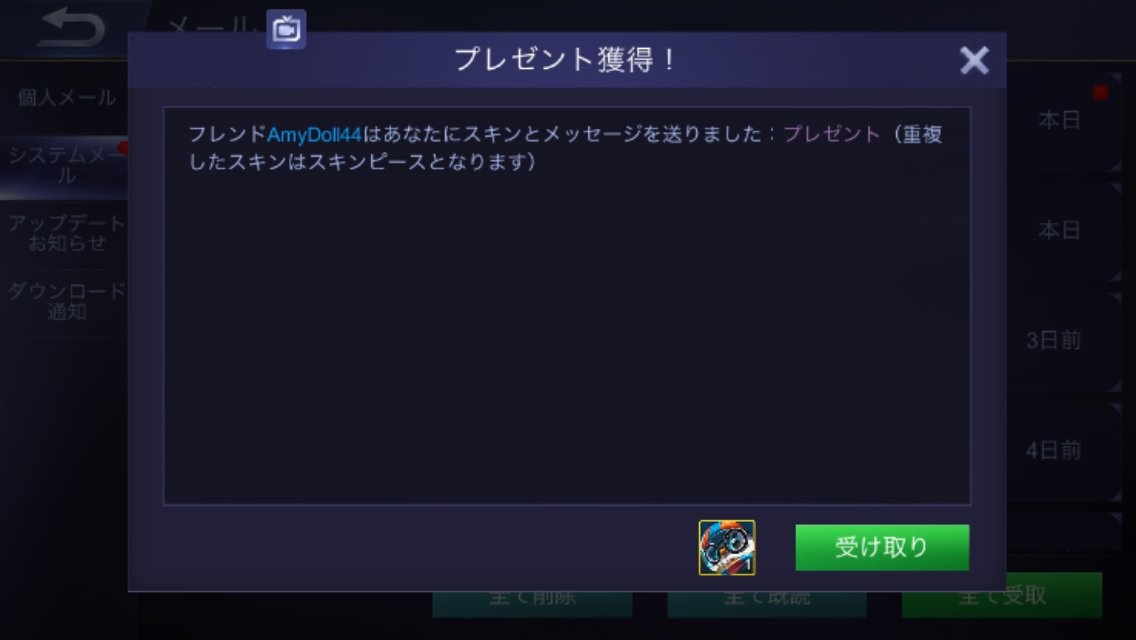The image size is (1136, 640).
Task: Open the アップデートお知らせ tab
Action: pyautogui.click(x=66, y=233)
